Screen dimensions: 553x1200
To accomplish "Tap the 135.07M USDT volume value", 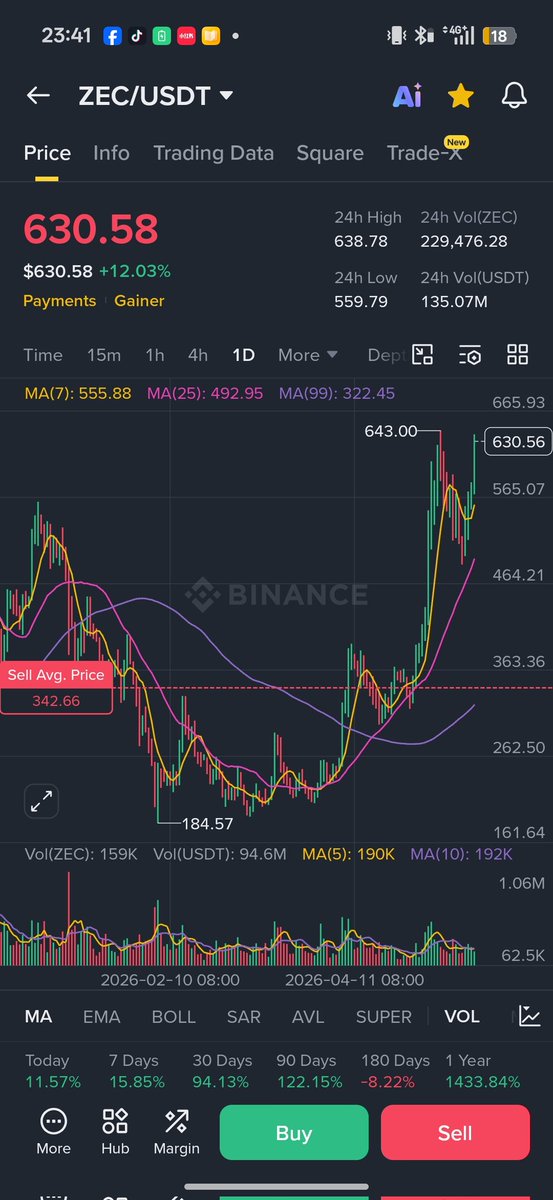I will (453, 301).
